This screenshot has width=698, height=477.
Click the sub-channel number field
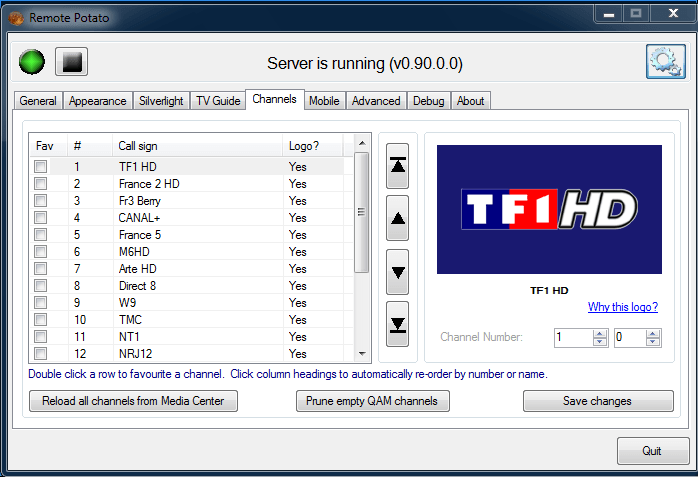point(630,337)
